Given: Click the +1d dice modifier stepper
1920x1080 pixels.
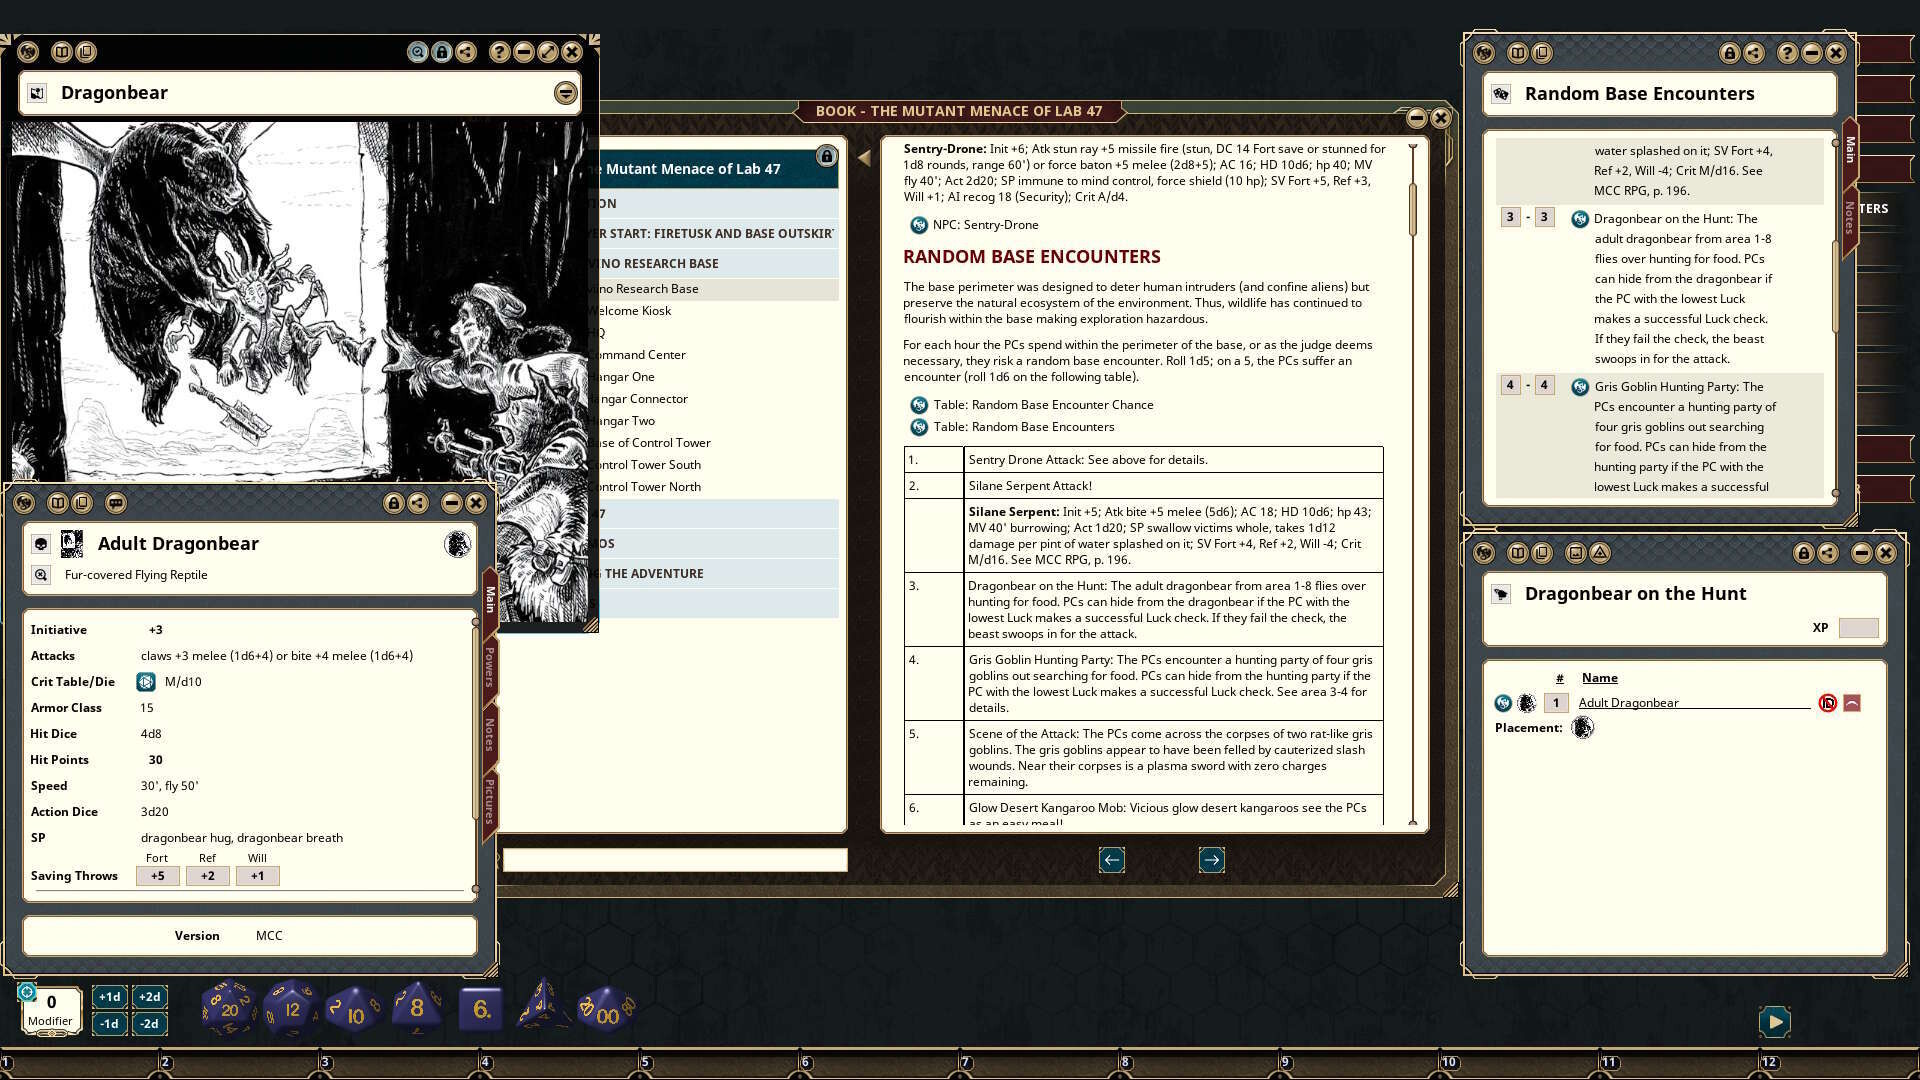Looking at the screenshot, I should 108,996.
